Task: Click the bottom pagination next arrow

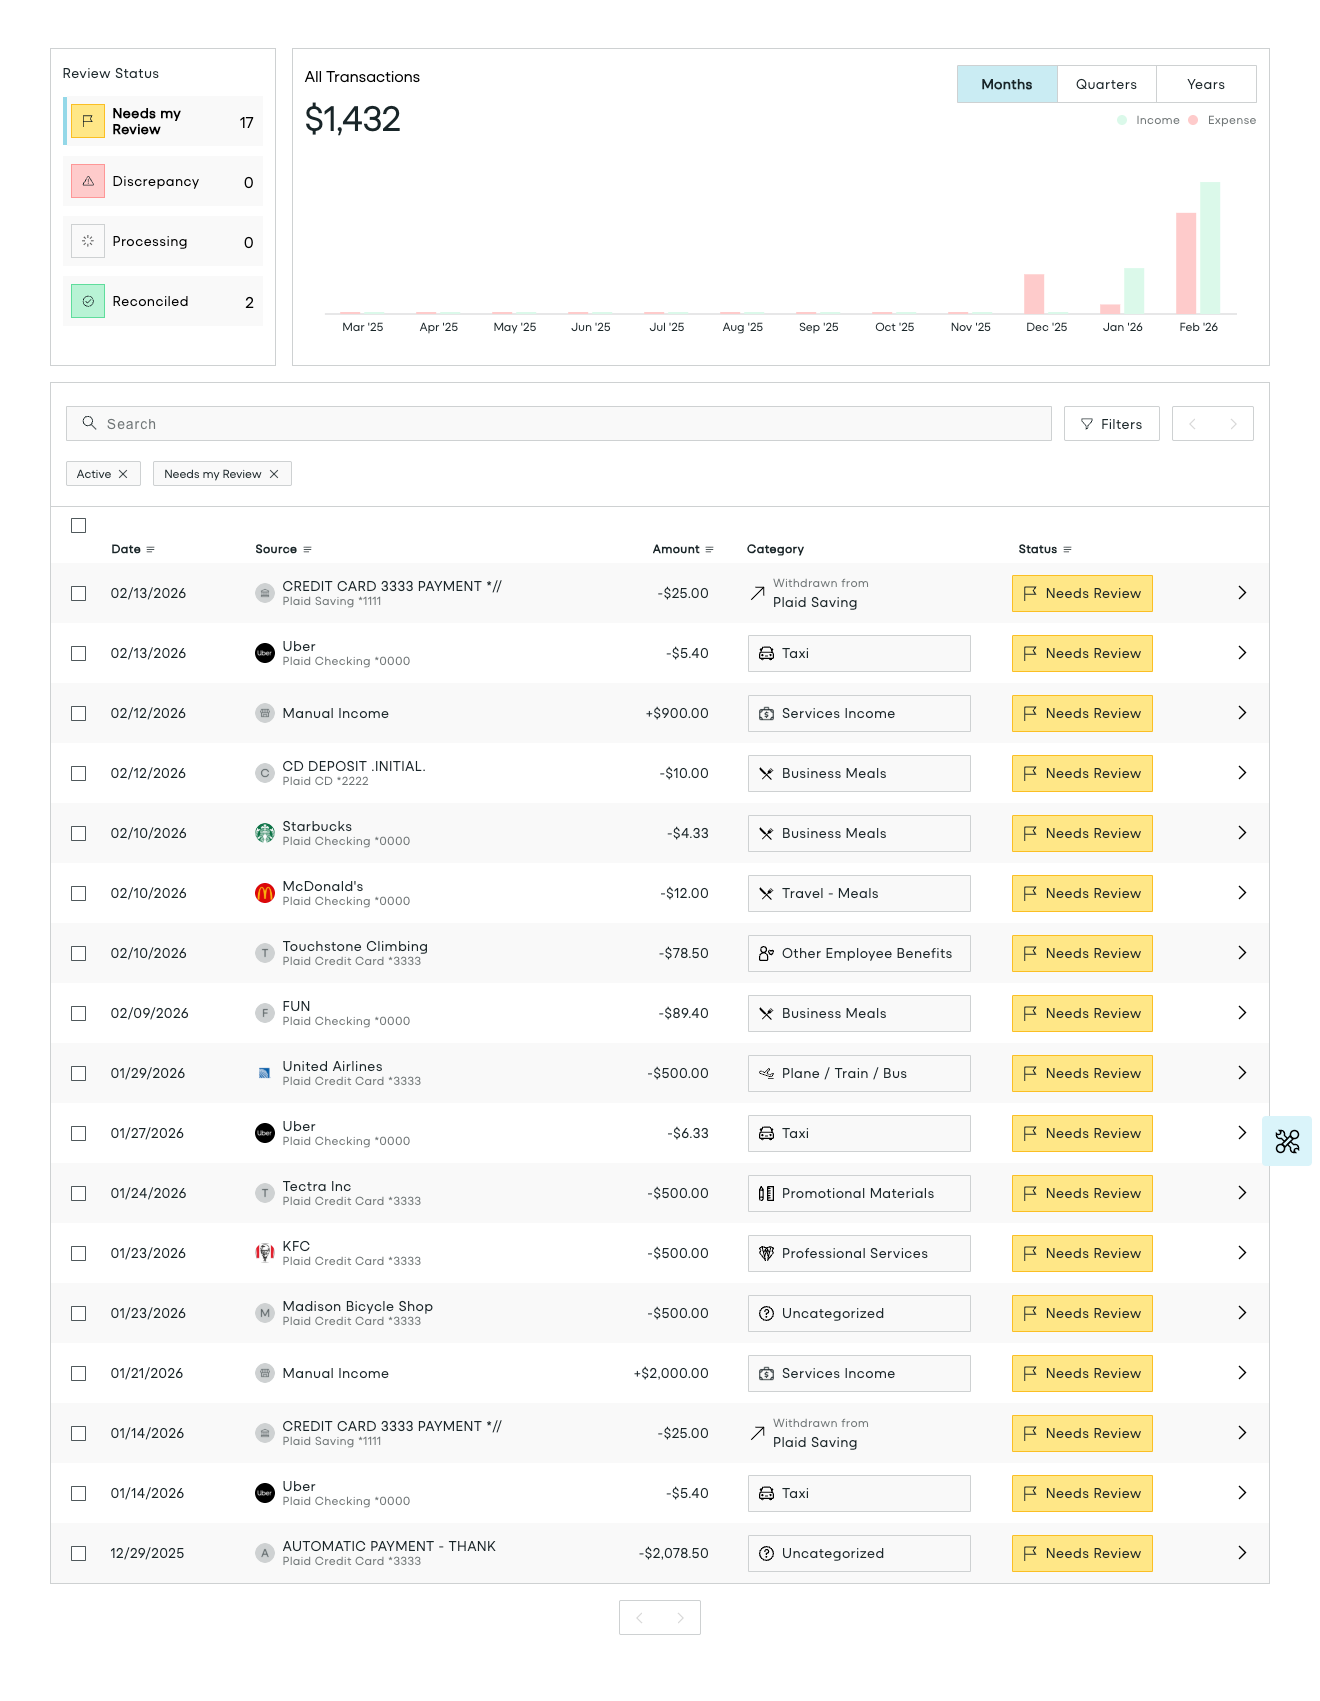Action: pos(680,1617)
